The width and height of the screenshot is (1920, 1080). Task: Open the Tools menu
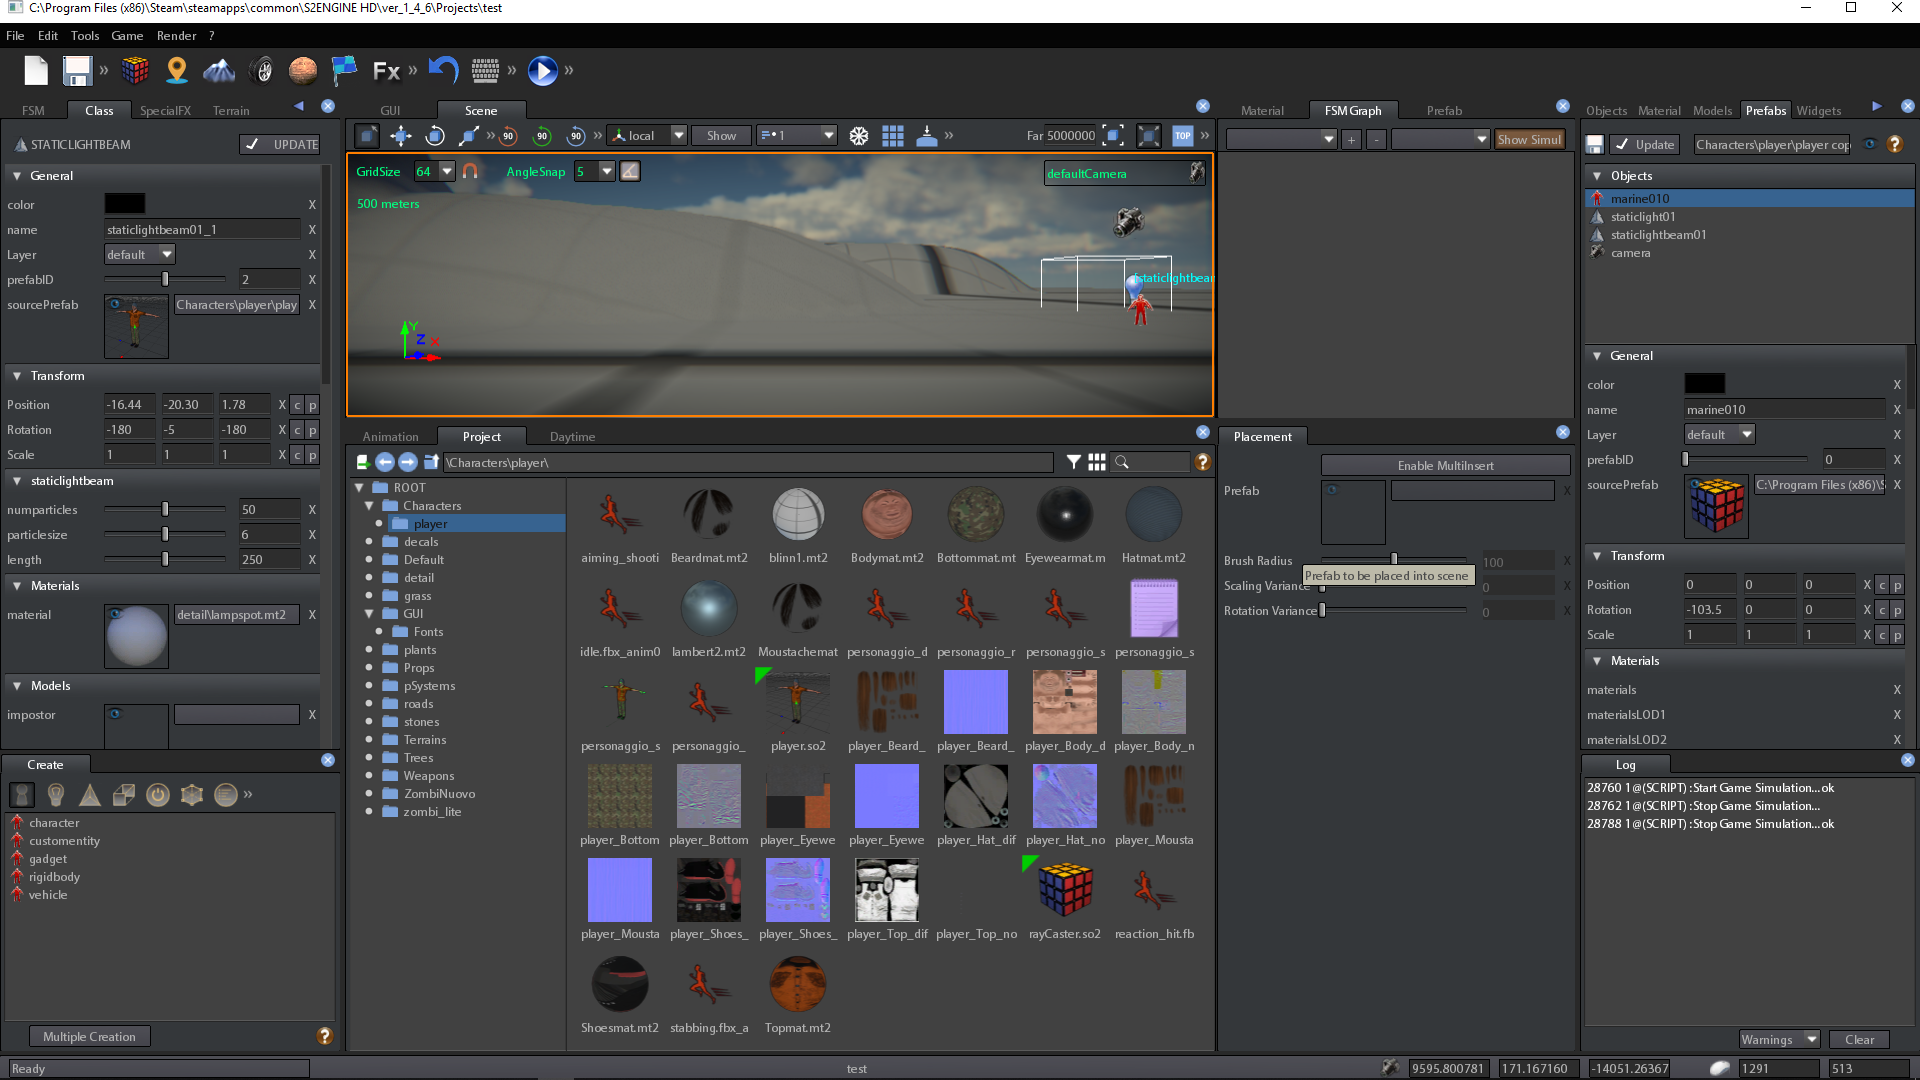(85, 36)
